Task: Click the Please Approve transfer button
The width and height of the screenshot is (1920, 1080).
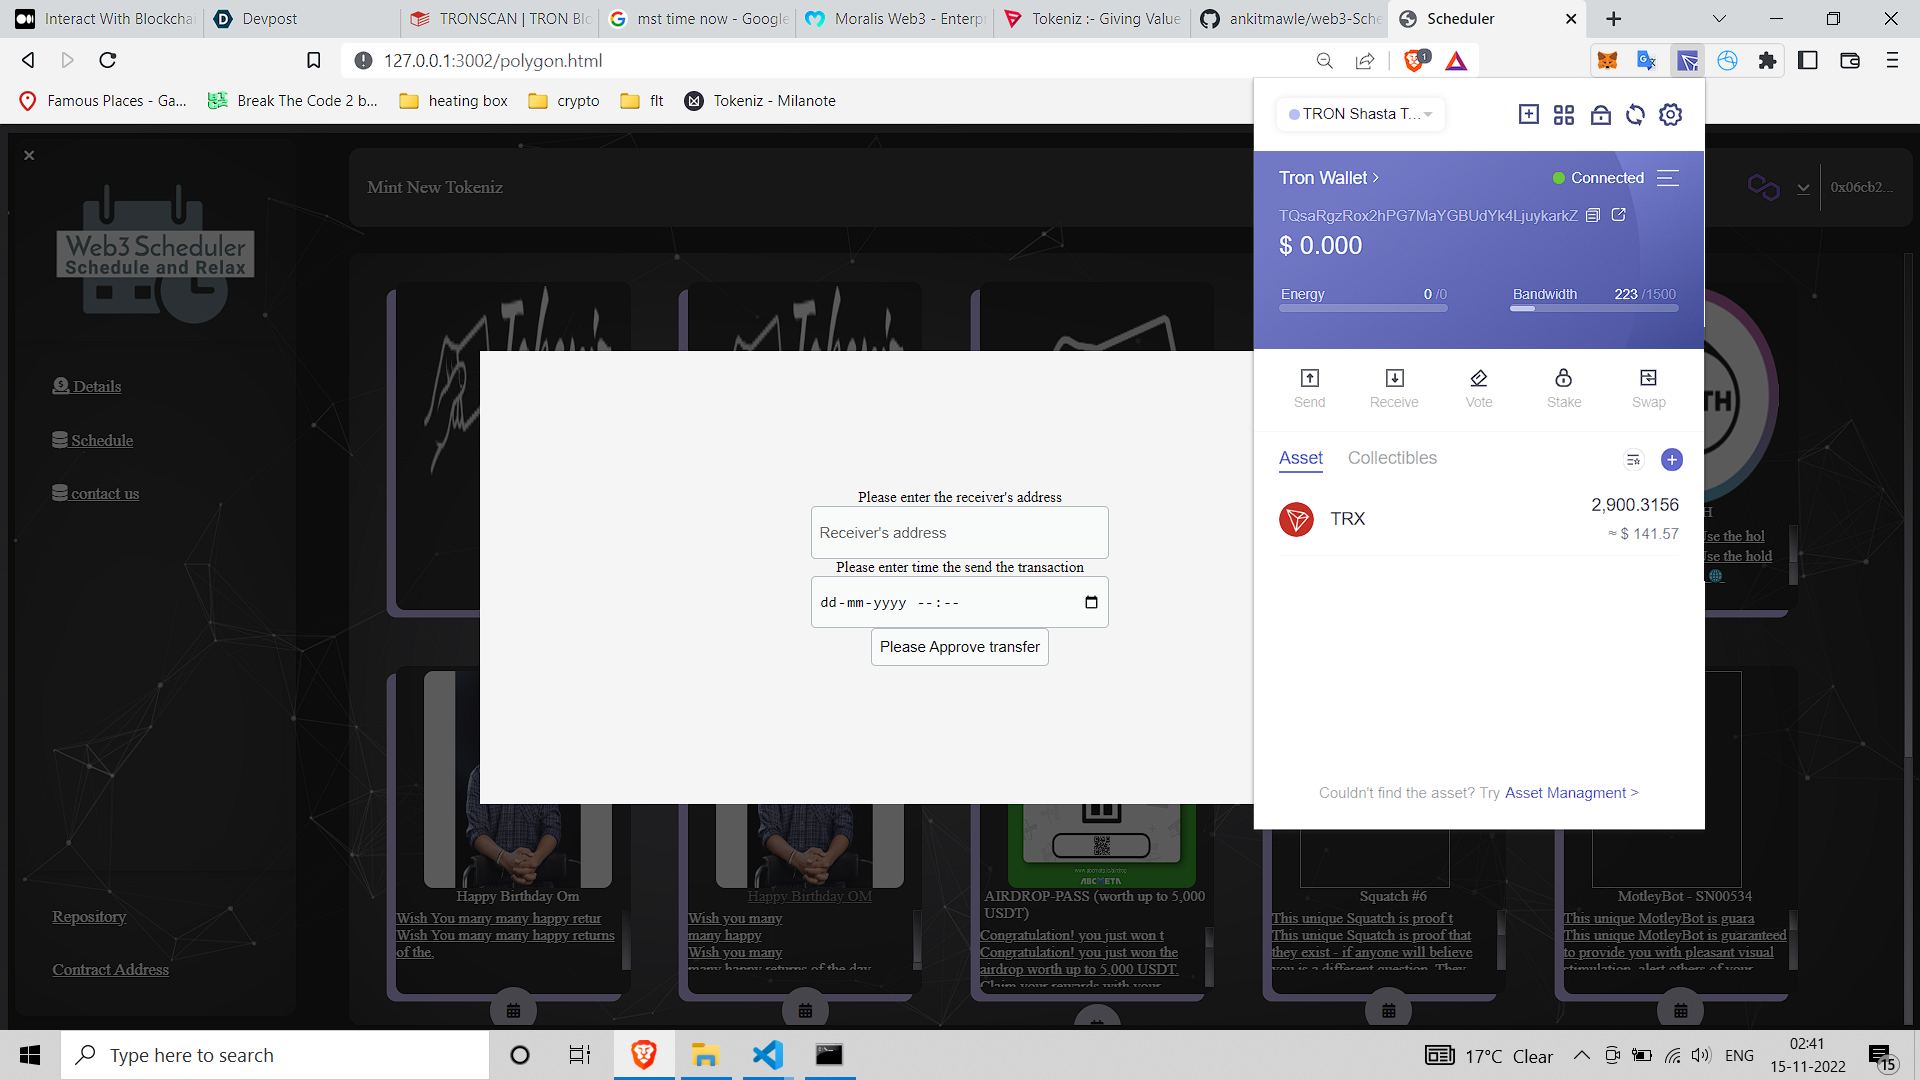Action: [x=959, y=647]
